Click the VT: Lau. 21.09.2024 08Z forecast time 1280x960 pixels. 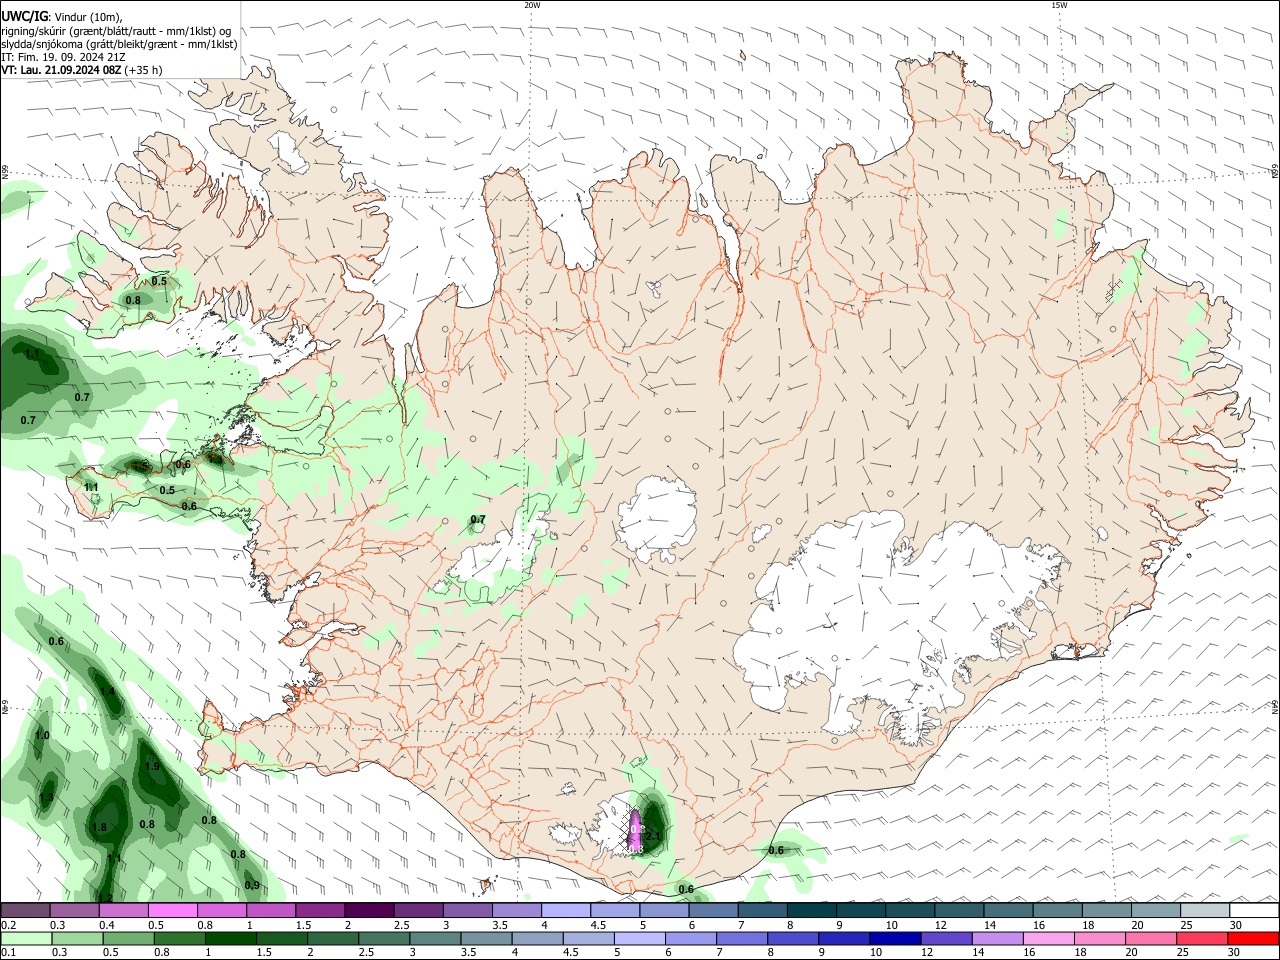pyautogui.click(x=62, y=70)
